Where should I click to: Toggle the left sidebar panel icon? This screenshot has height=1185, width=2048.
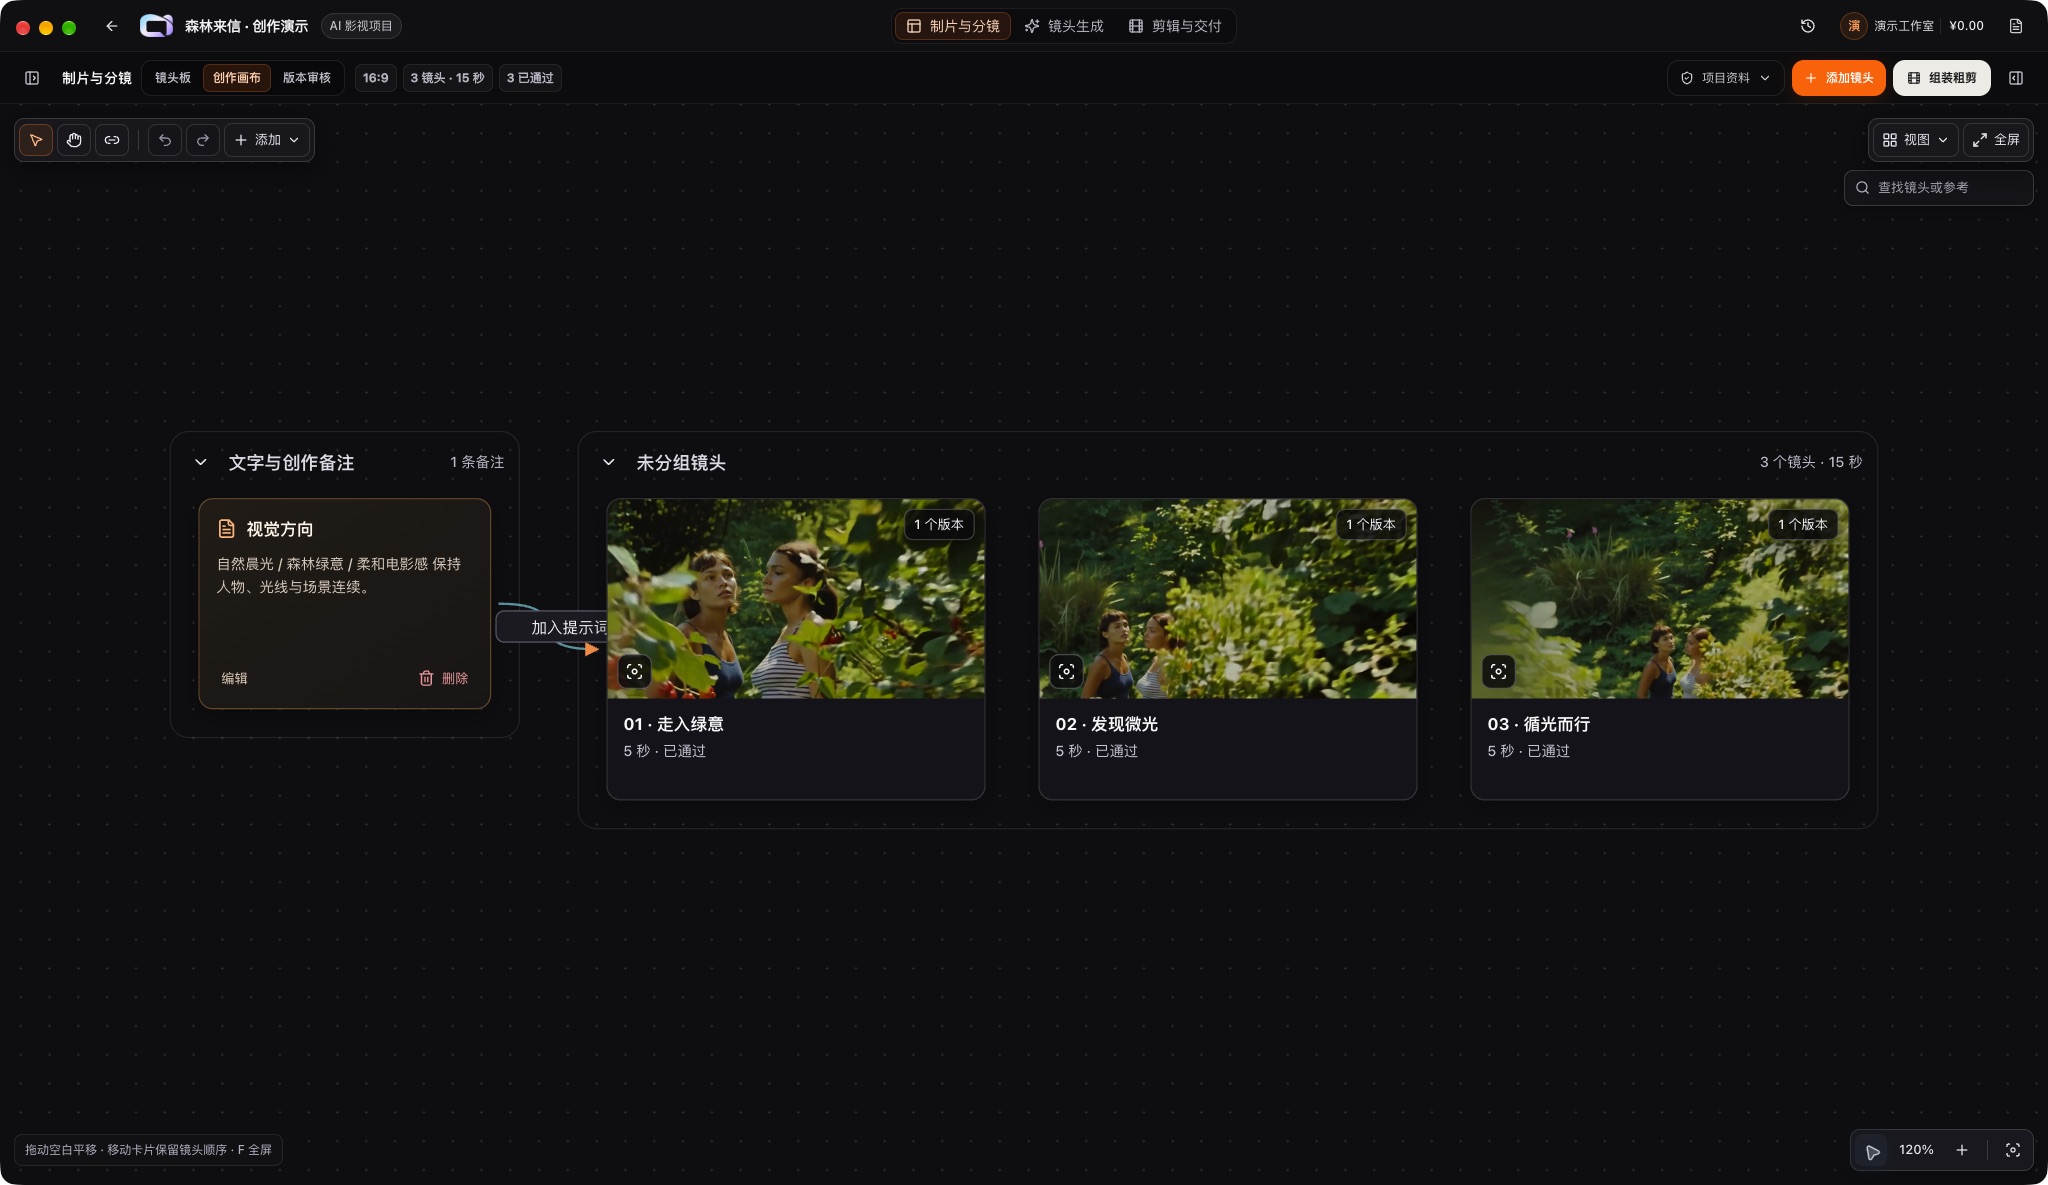click(32, 78)
